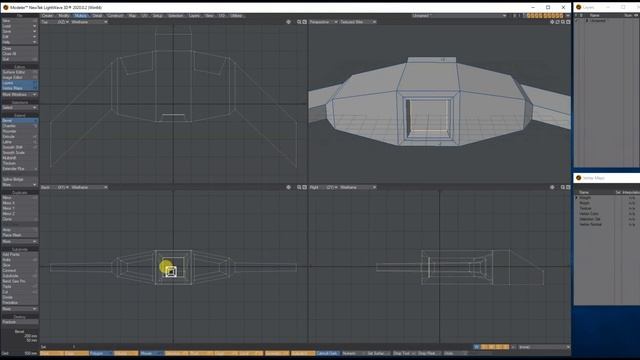Maximize the Top viewport with its expand icon
The height and width of the screenshot is (360, 640).
304,22
